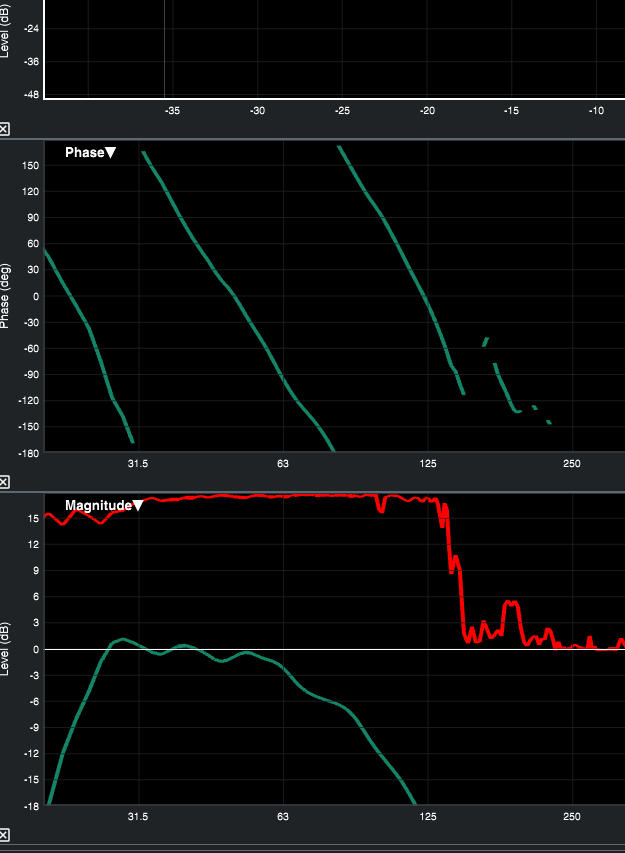Click the -48 value on top Level axis
This screenshot has height=853, width=625.
pos(32,95)
